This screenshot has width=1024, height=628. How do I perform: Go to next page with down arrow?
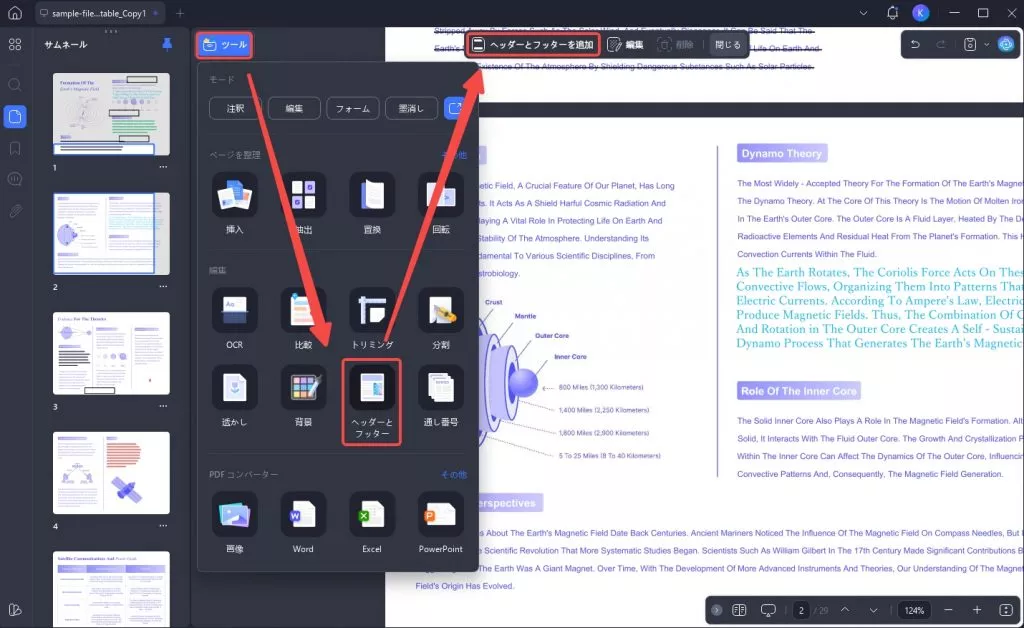[873, 610]
